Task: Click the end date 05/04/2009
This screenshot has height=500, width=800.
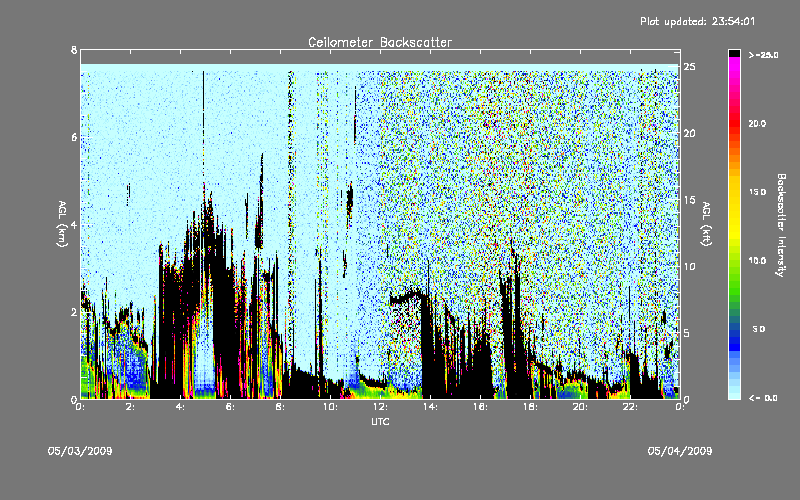Action: [680, 451]
